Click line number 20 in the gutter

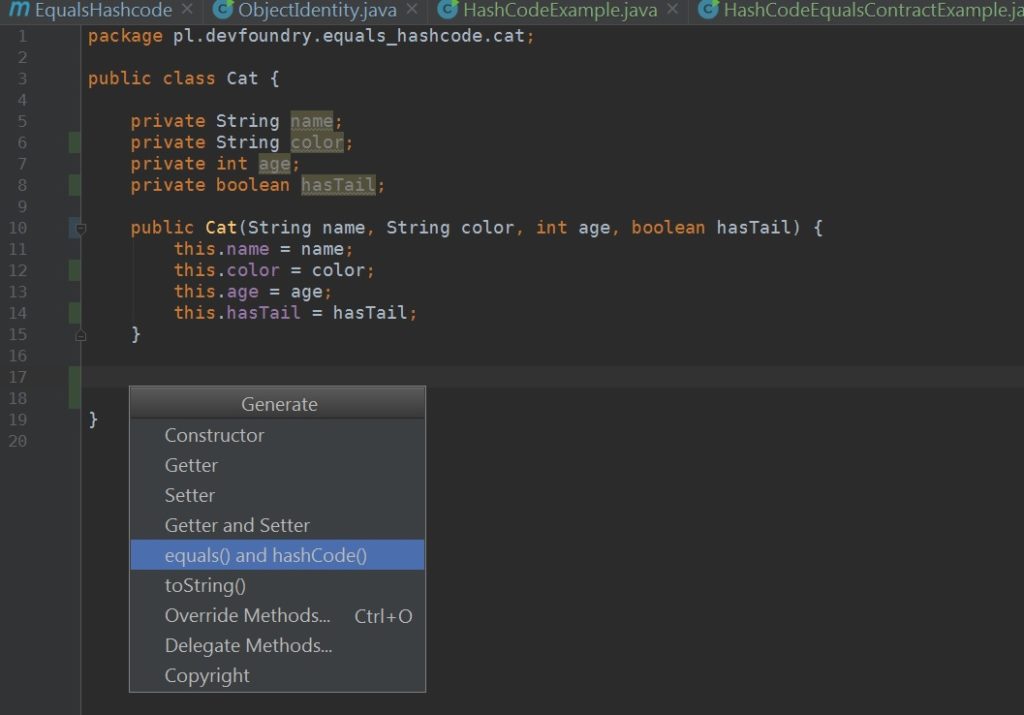coord(18,441)
